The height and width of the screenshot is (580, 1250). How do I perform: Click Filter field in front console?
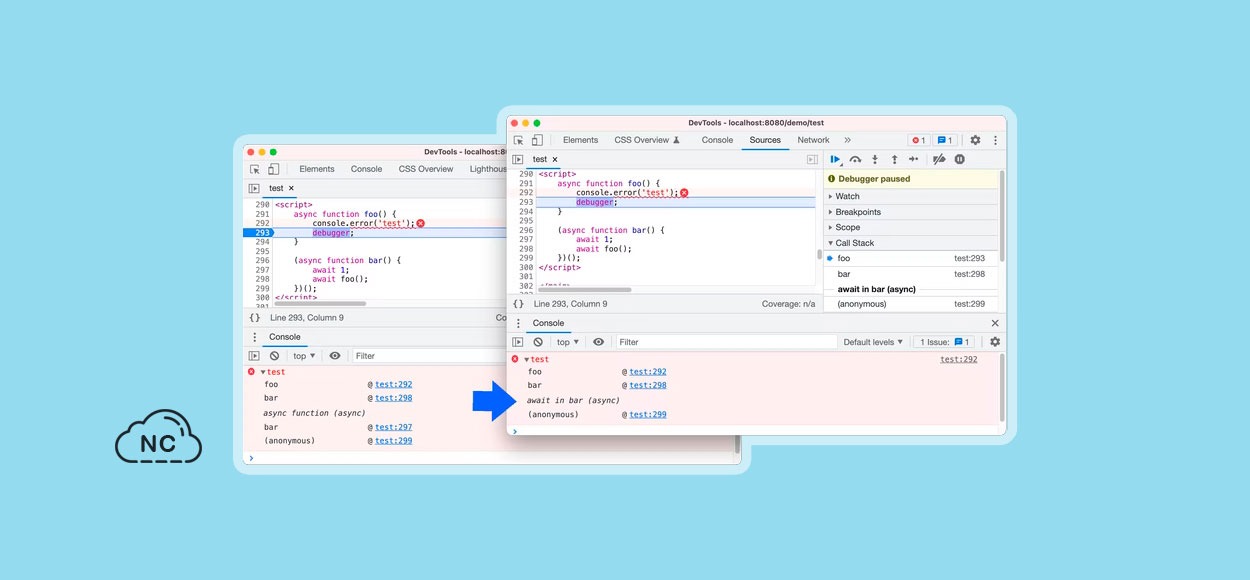[x=725, y=342]
